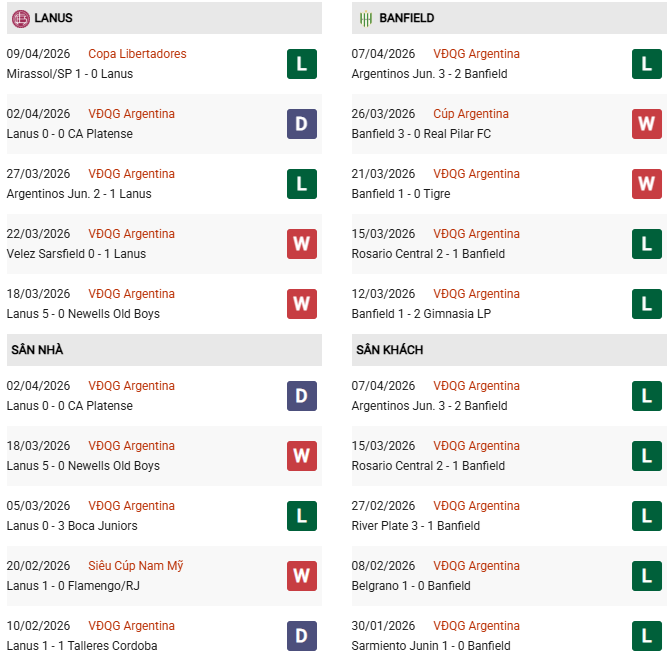The image size is (671, 661).
Task: Click L badge for River Plate 3-1 Banfield
Action: click(647, 516)
